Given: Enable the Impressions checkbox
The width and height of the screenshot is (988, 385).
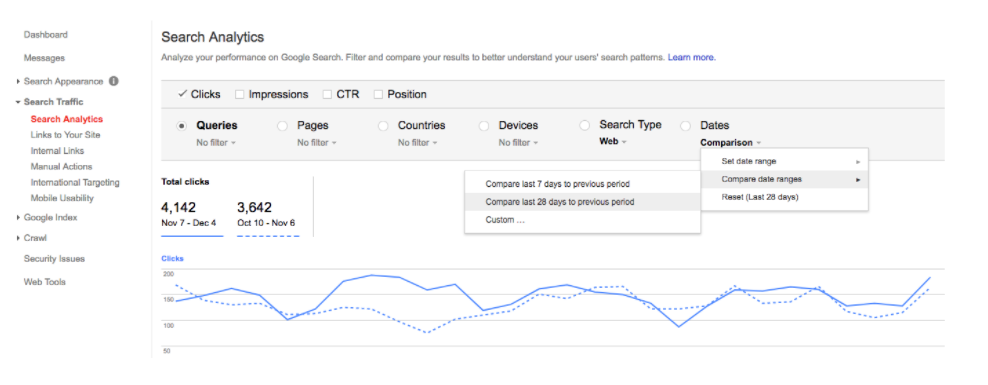Looking at the screenshot, I should pyautogui.click(x=239, y=95).
